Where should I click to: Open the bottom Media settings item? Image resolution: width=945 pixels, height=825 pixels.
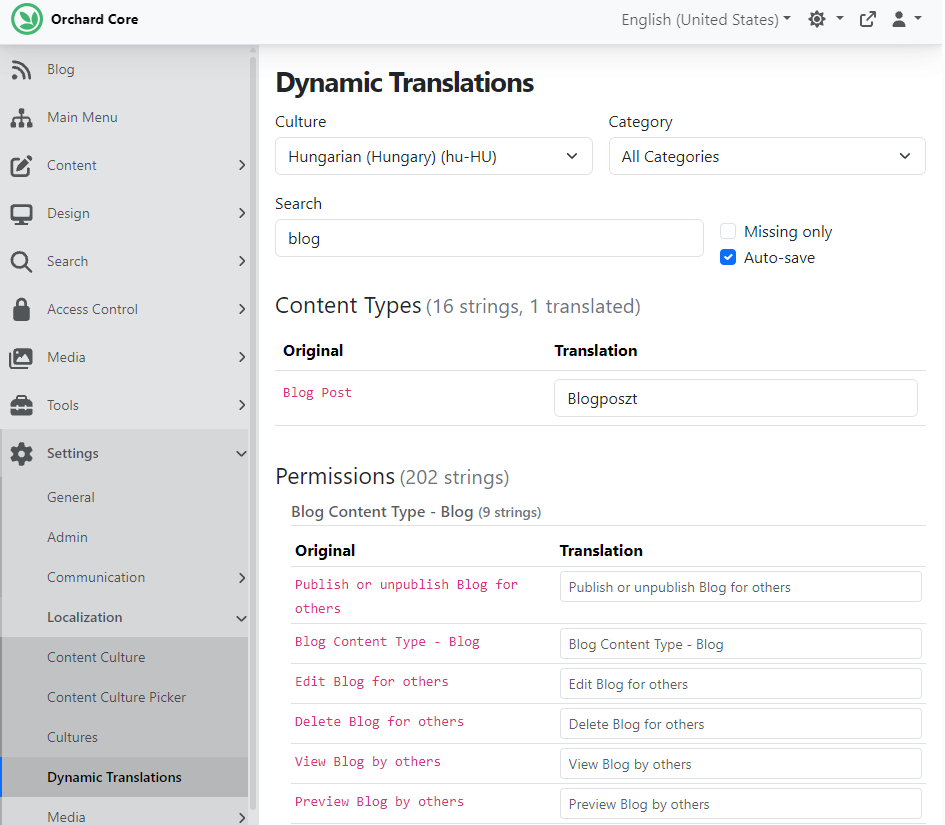click(x=66, y=817)
